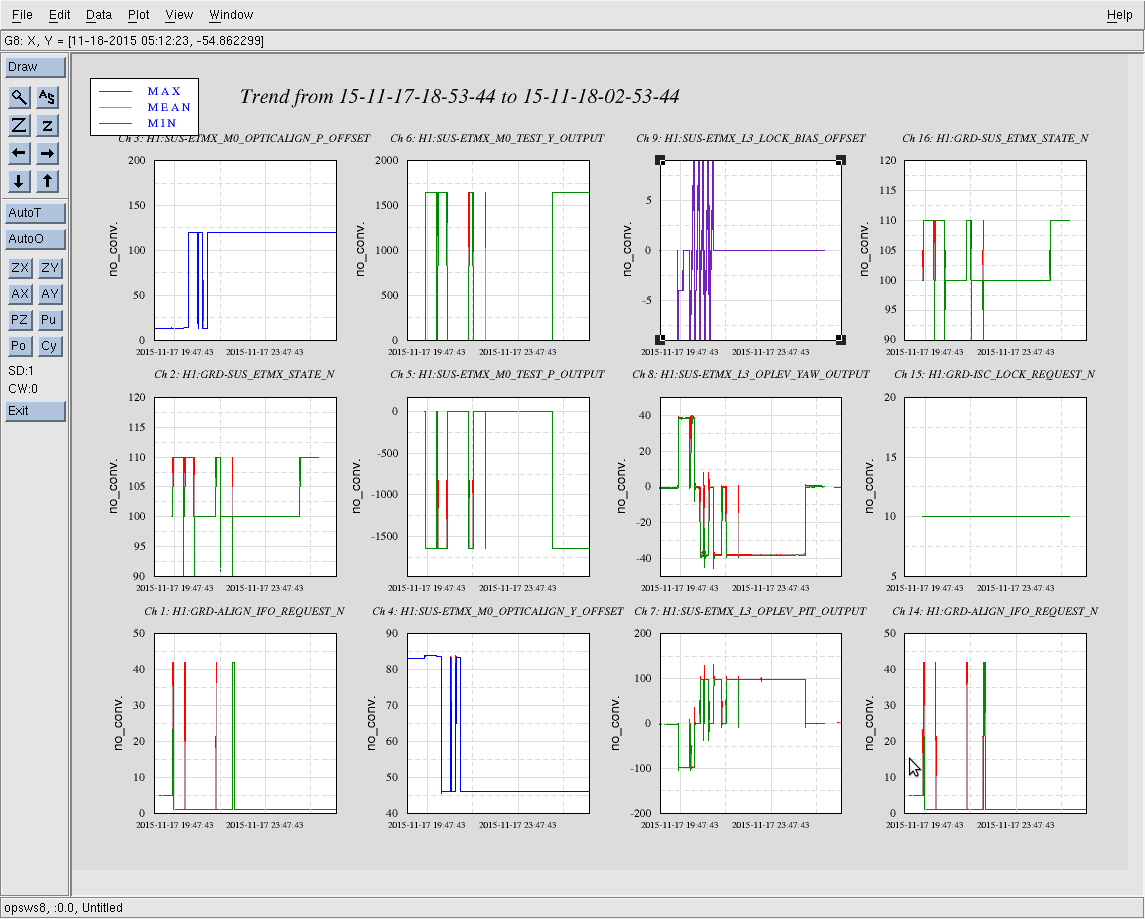
Task: Click the Exit button
Action: 35,411
